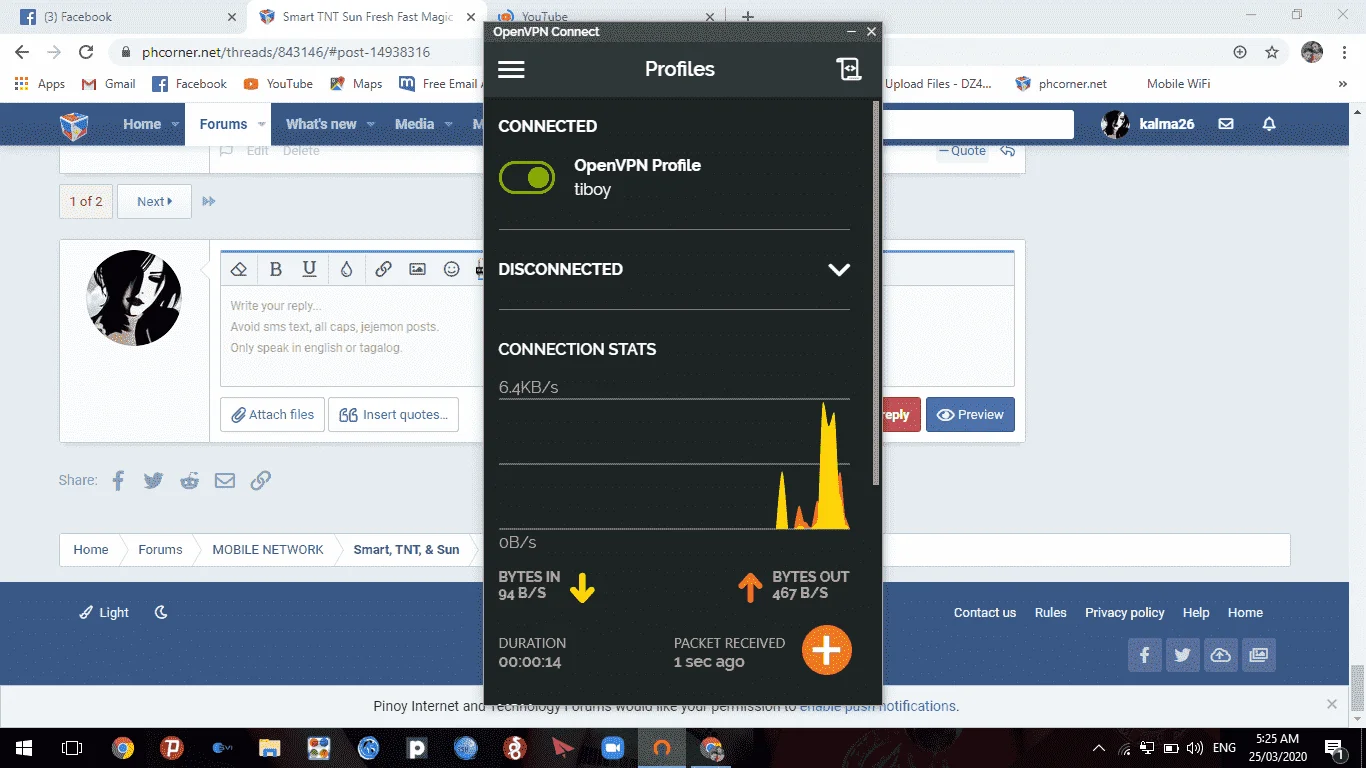Open kalma26 account menu
Image resolution: width=1366 pixels, height=768 pixels.
click(x=1148, y=124)
